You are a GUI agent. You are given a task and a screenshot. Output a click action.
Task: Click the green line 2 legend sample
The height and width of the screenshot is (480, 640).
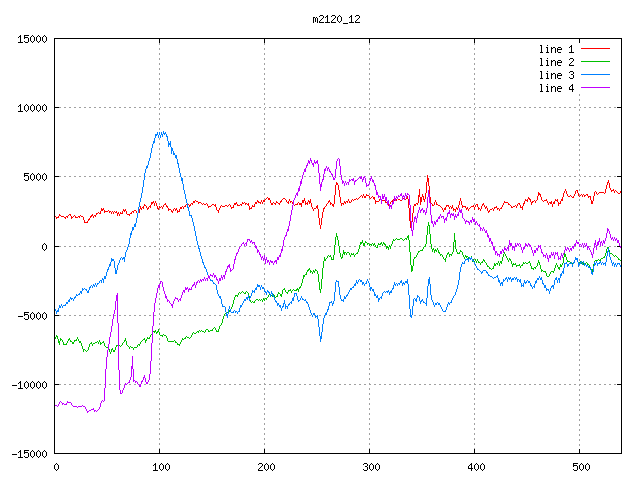click(595, 62)
